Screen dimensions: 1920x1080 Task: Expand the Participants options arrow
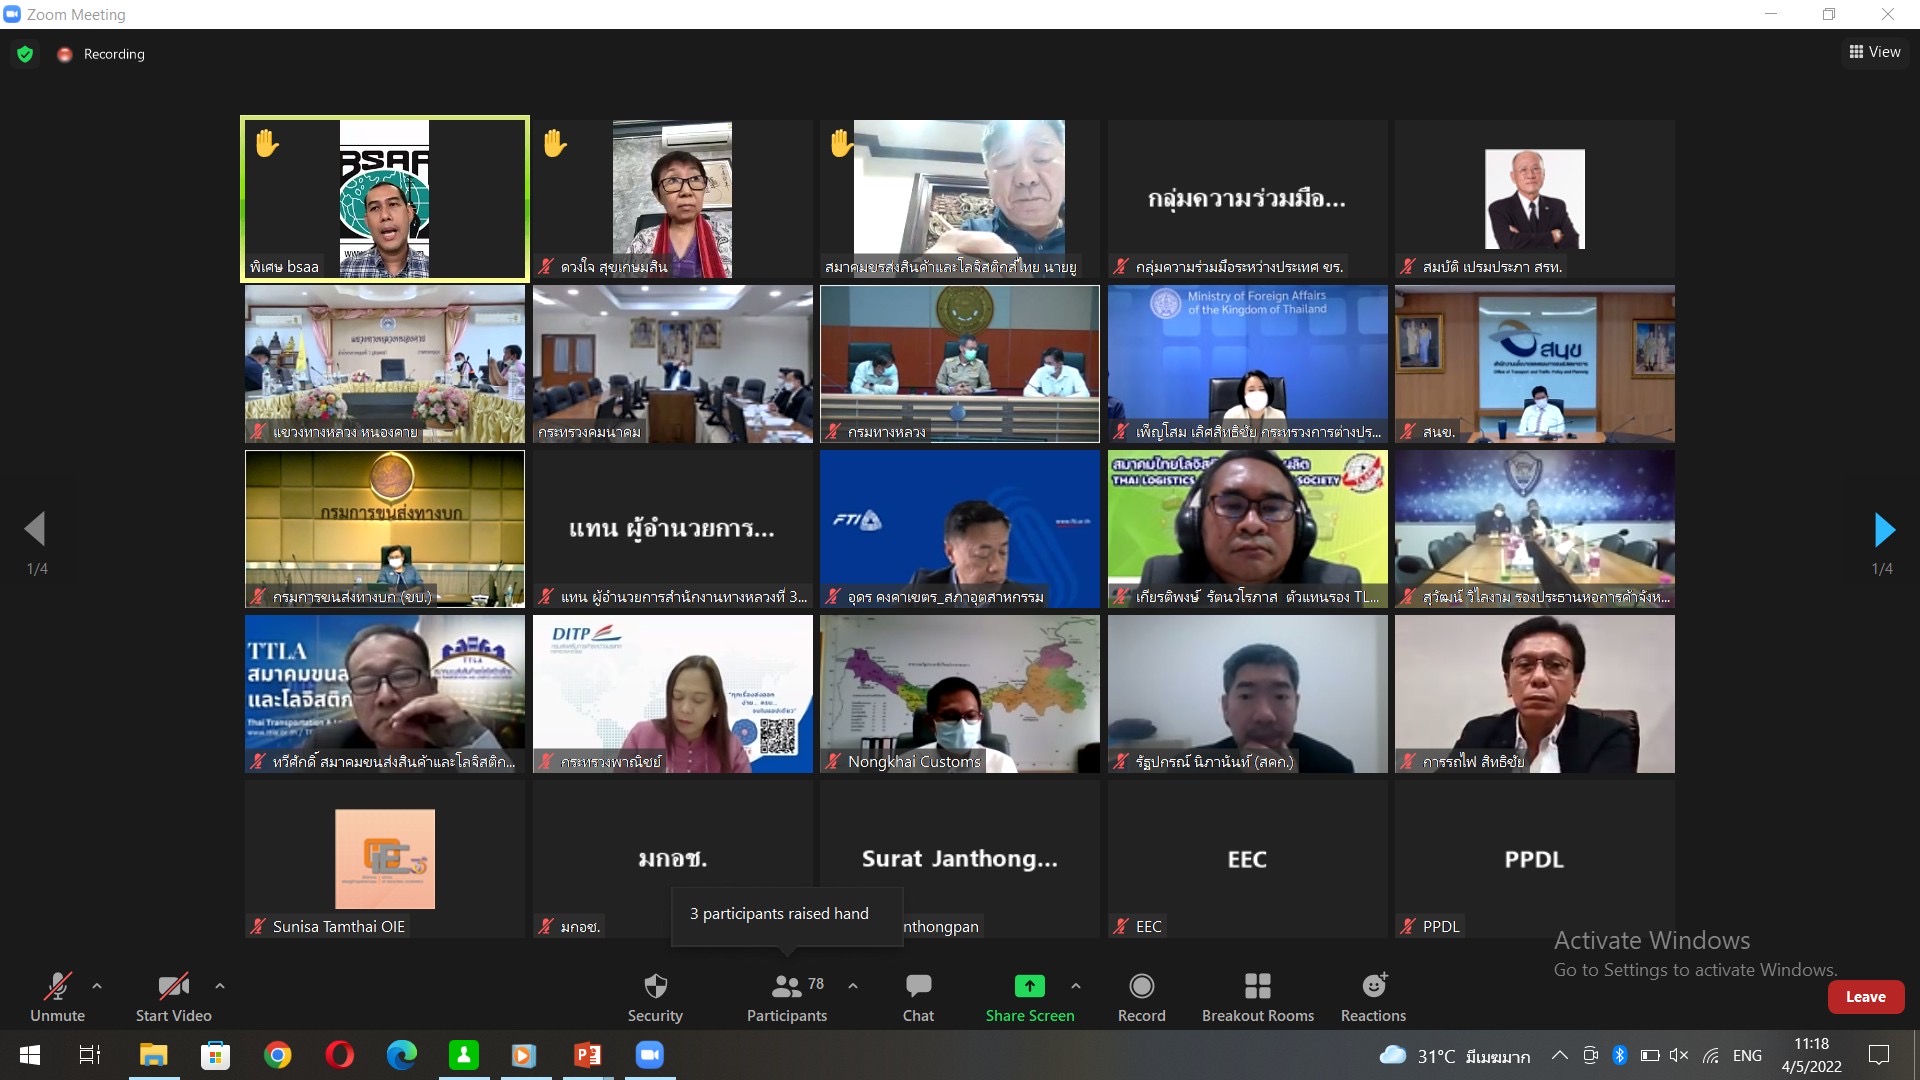point(853,986)
